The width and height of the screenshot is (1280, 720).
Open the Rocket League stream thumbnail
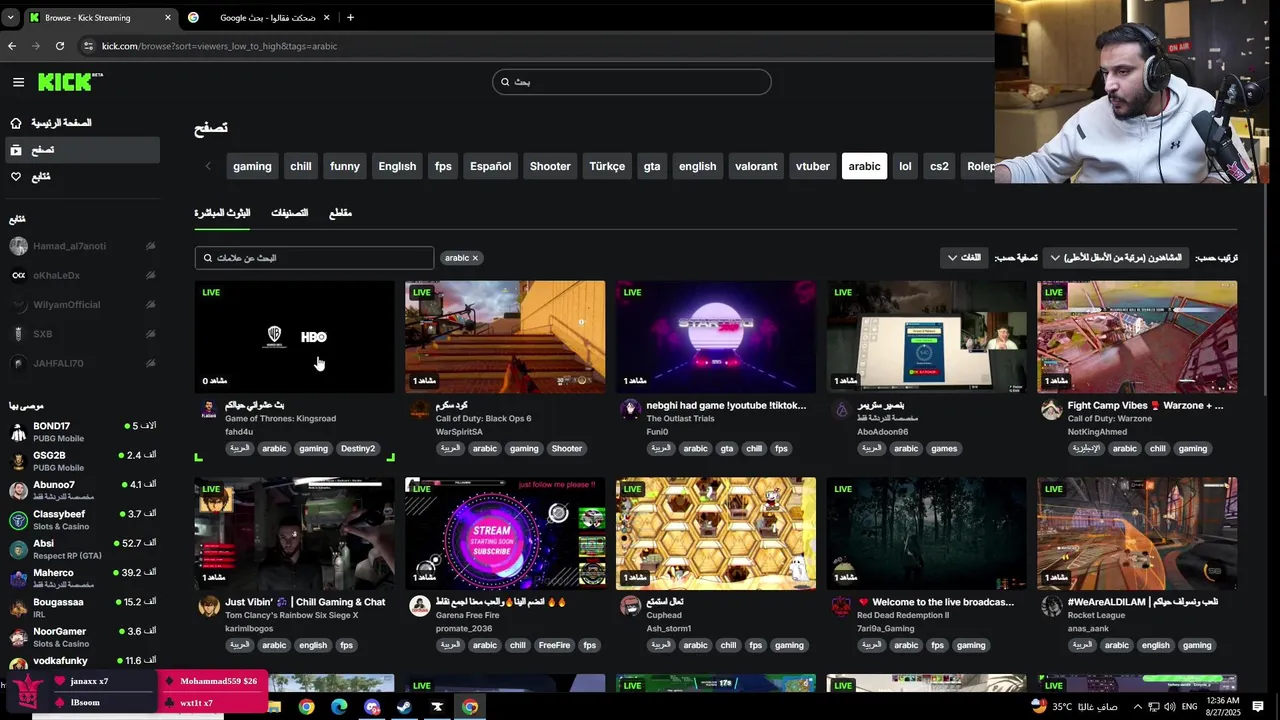(1137, 533)
